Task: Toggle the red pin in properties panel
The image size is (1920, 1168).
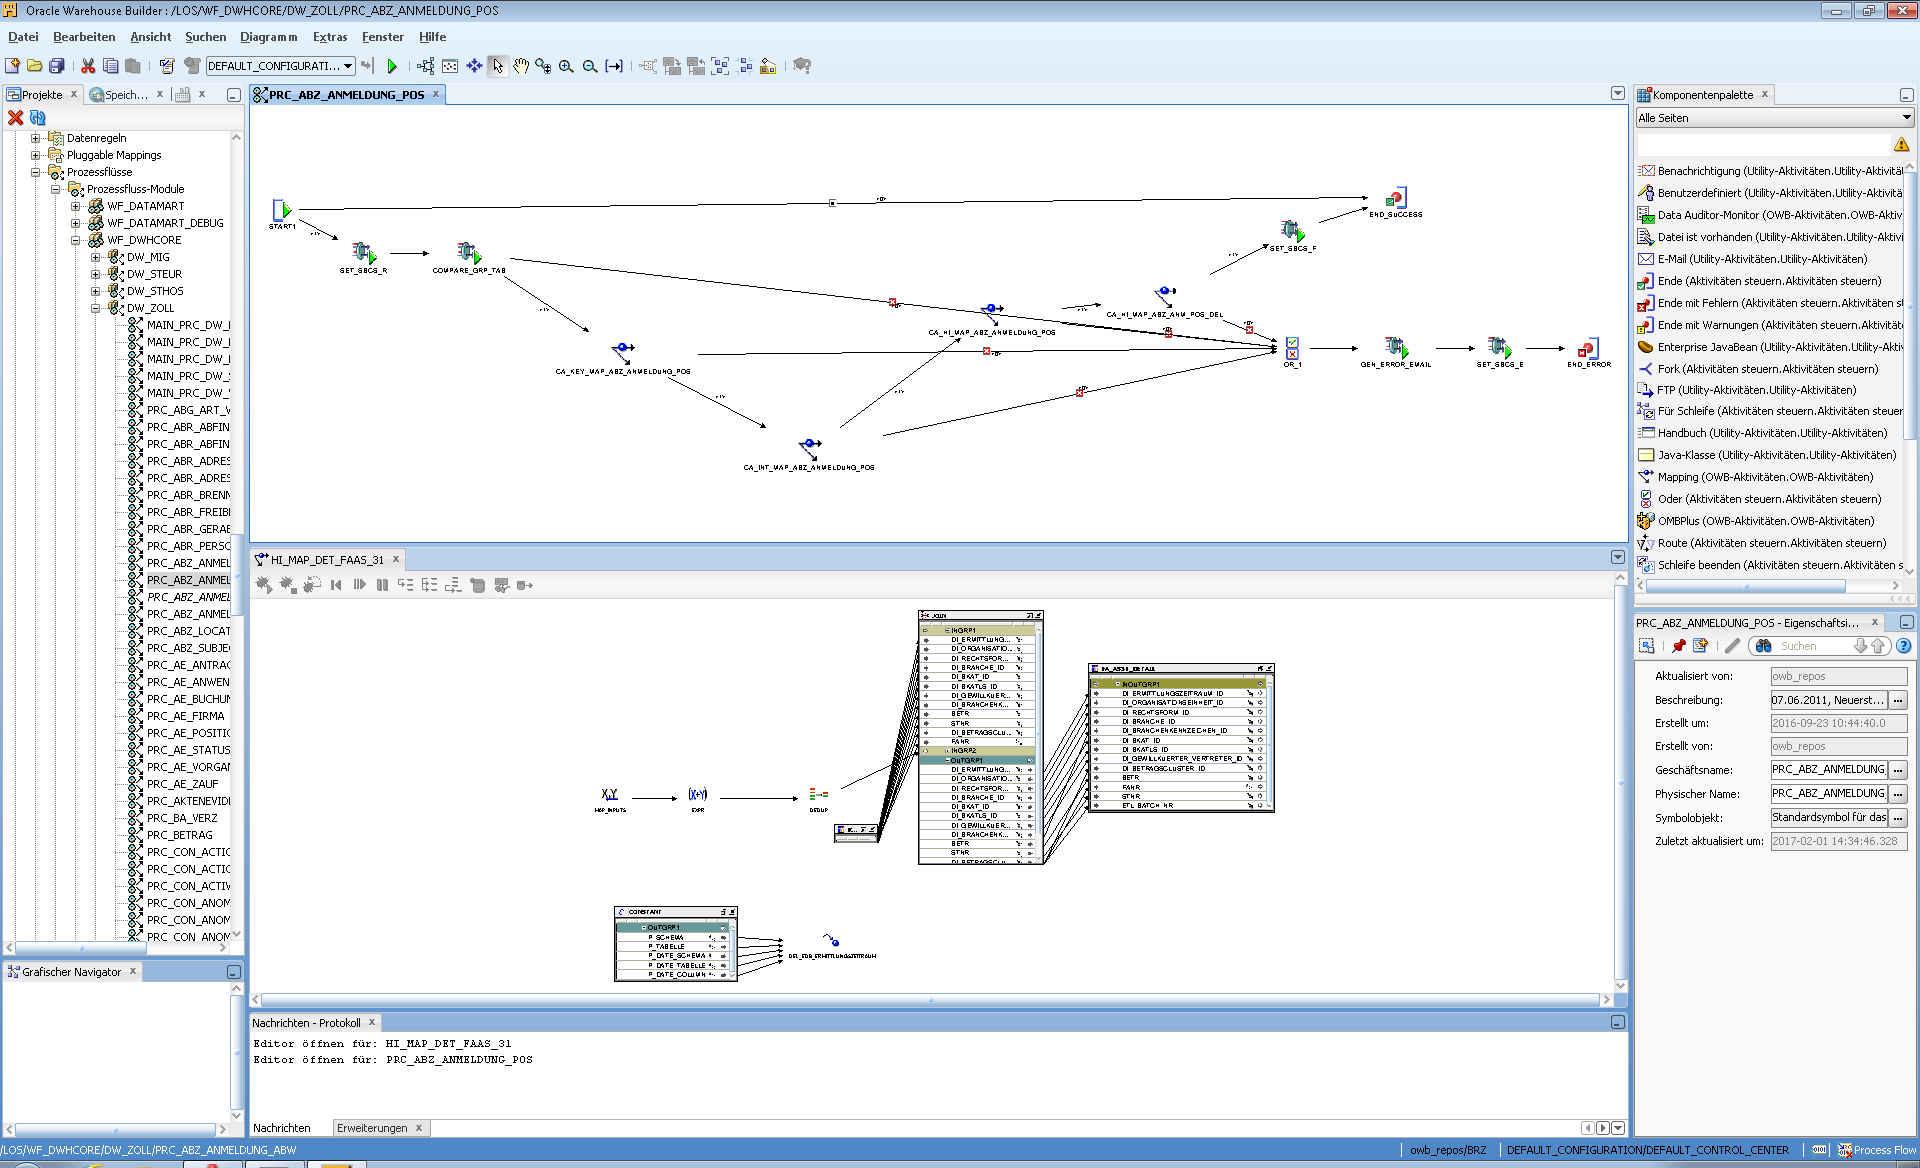Action: [1678, 646]
